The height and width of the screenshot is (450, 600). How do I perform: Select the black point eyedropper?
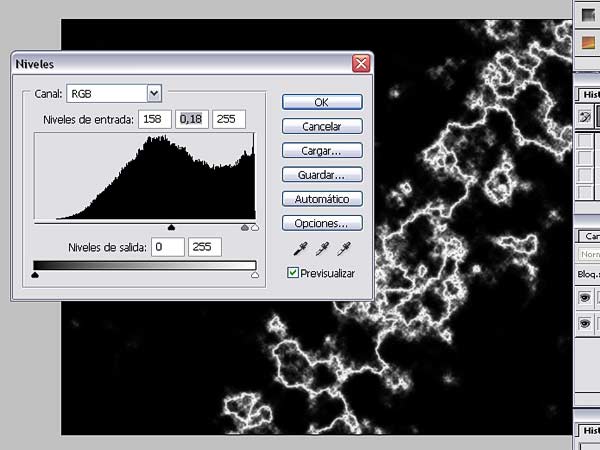point(300,249)
